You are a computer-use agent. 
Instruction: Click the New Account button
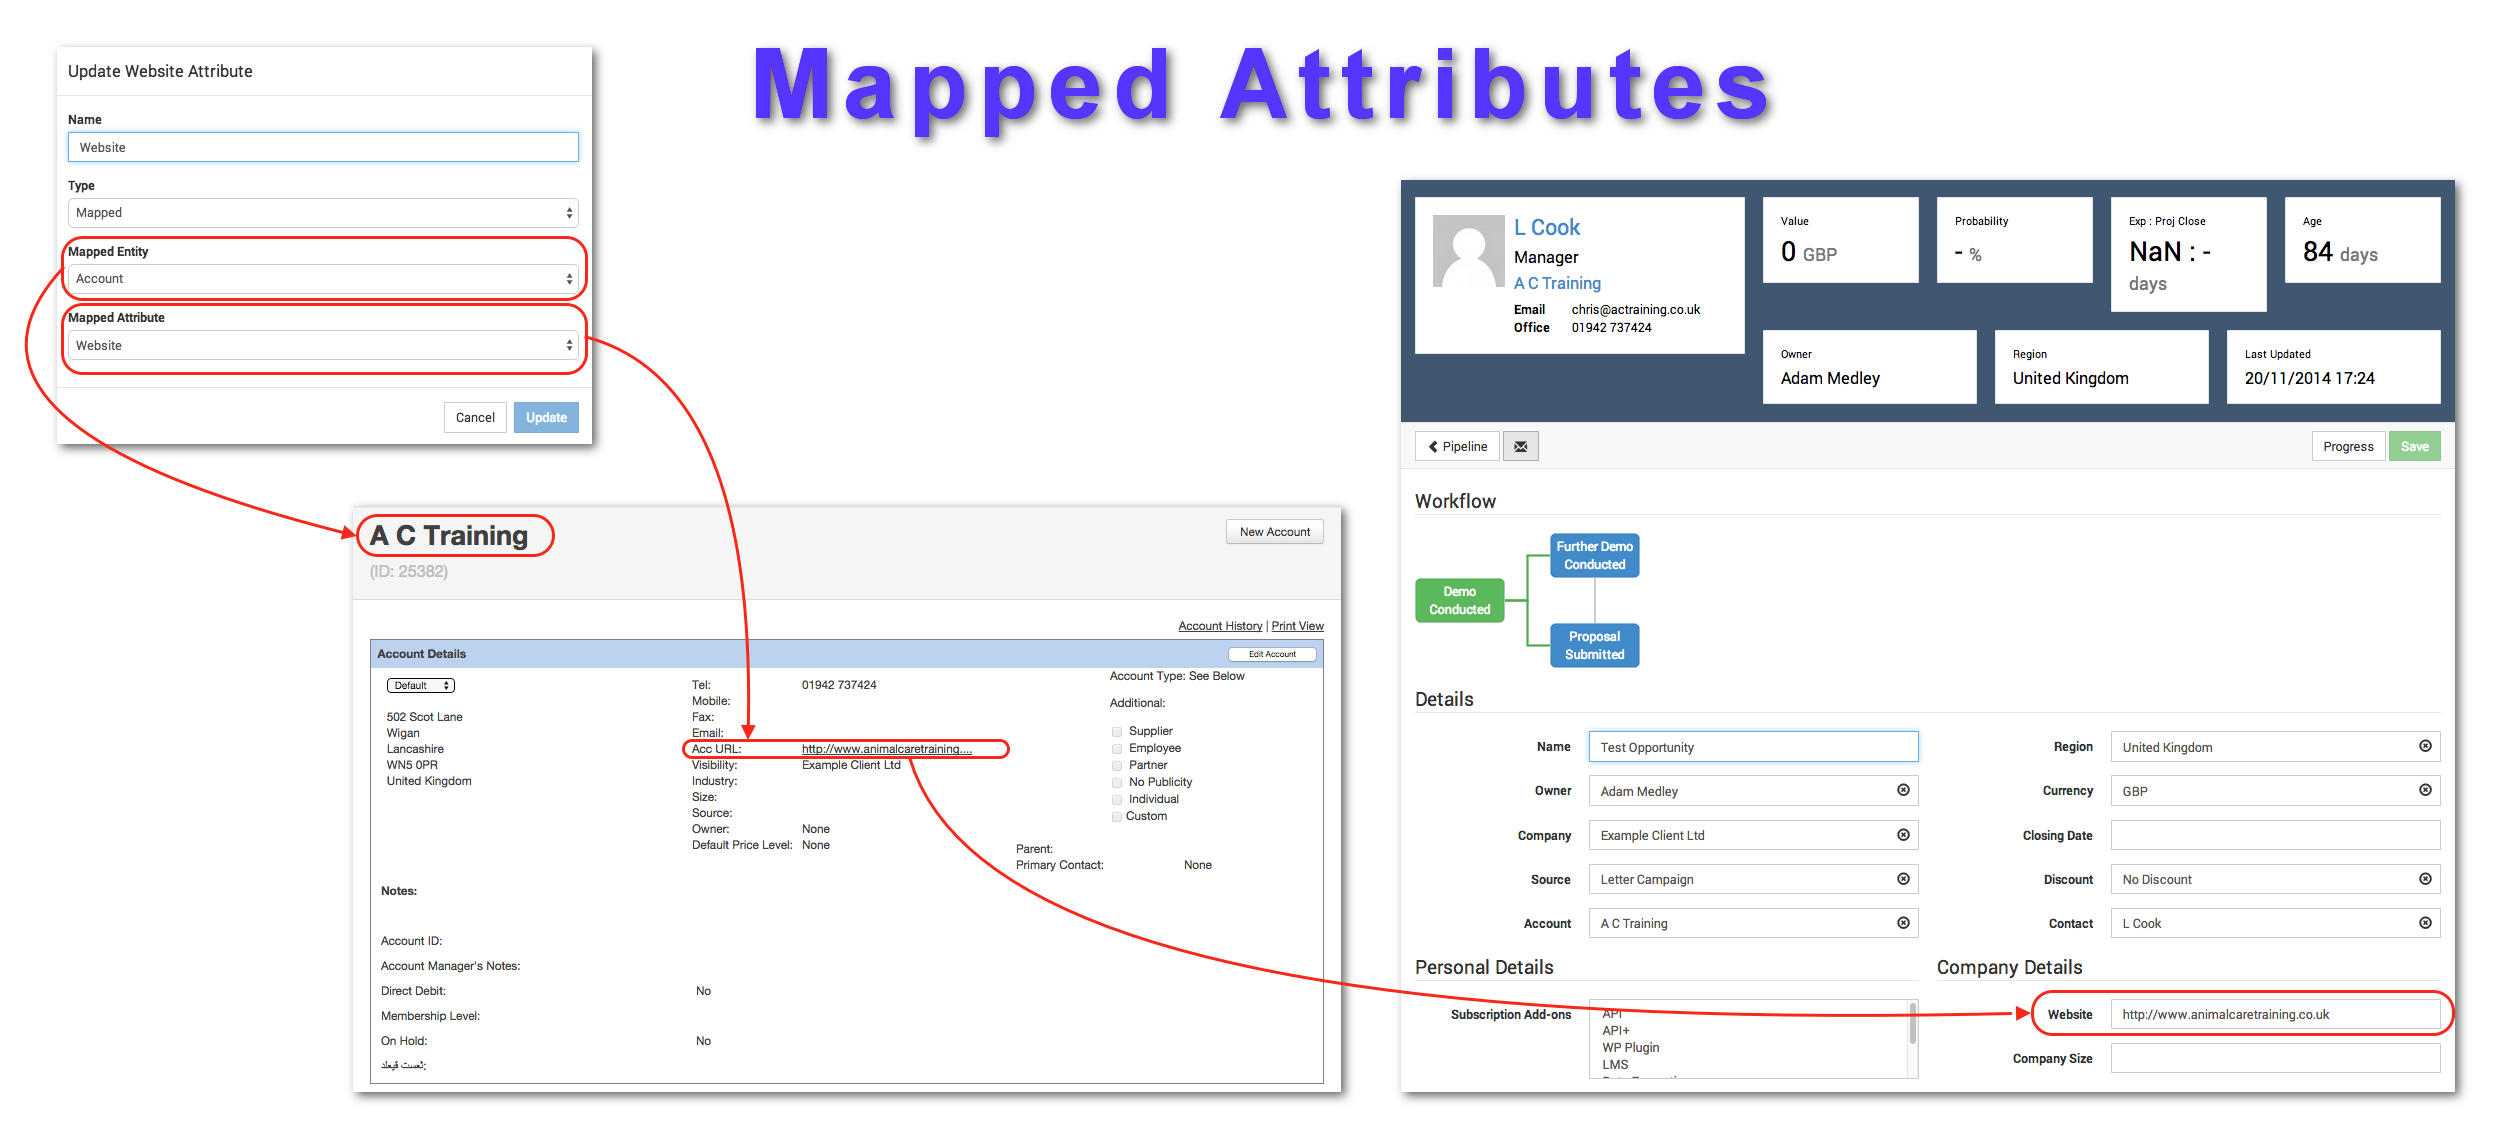pyautogui.click(x=1274, y=532)
